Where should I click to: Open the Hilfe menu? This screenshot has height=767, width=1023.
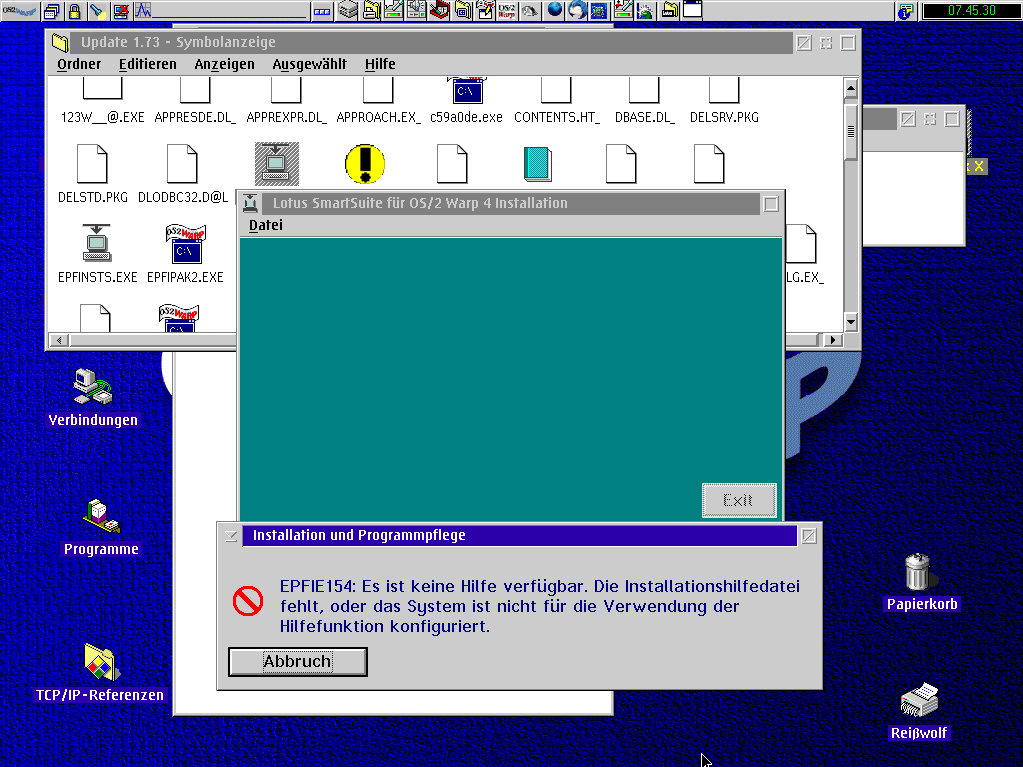[x=380, y=64]
